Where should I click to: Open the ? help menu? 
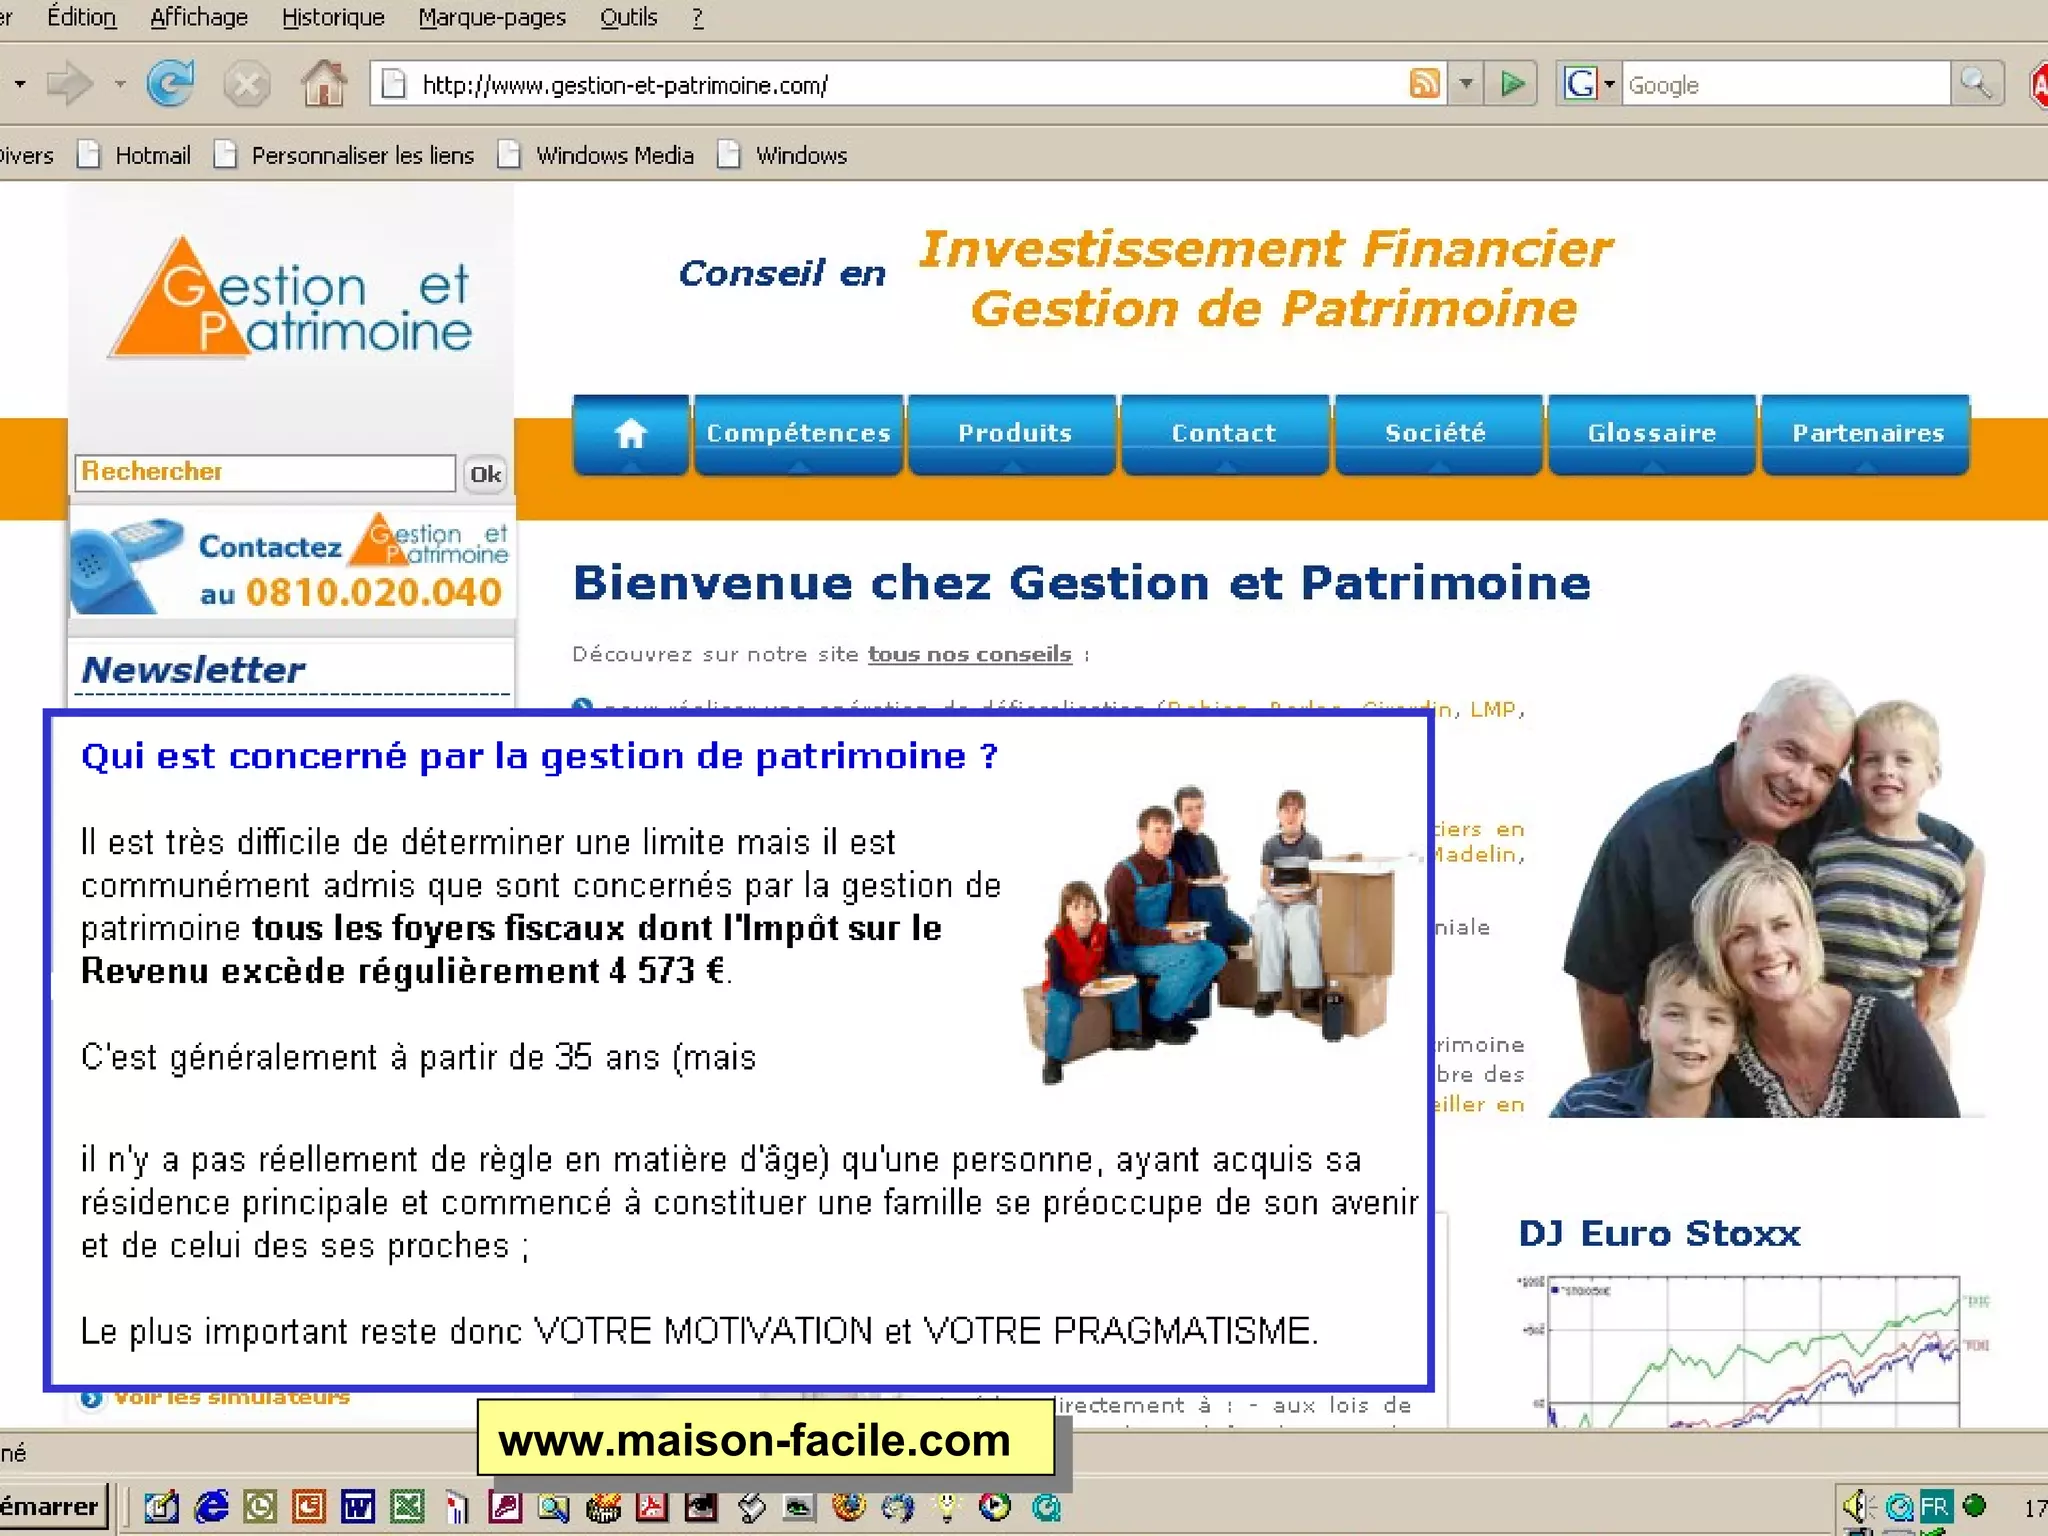[x=698, y=17]
